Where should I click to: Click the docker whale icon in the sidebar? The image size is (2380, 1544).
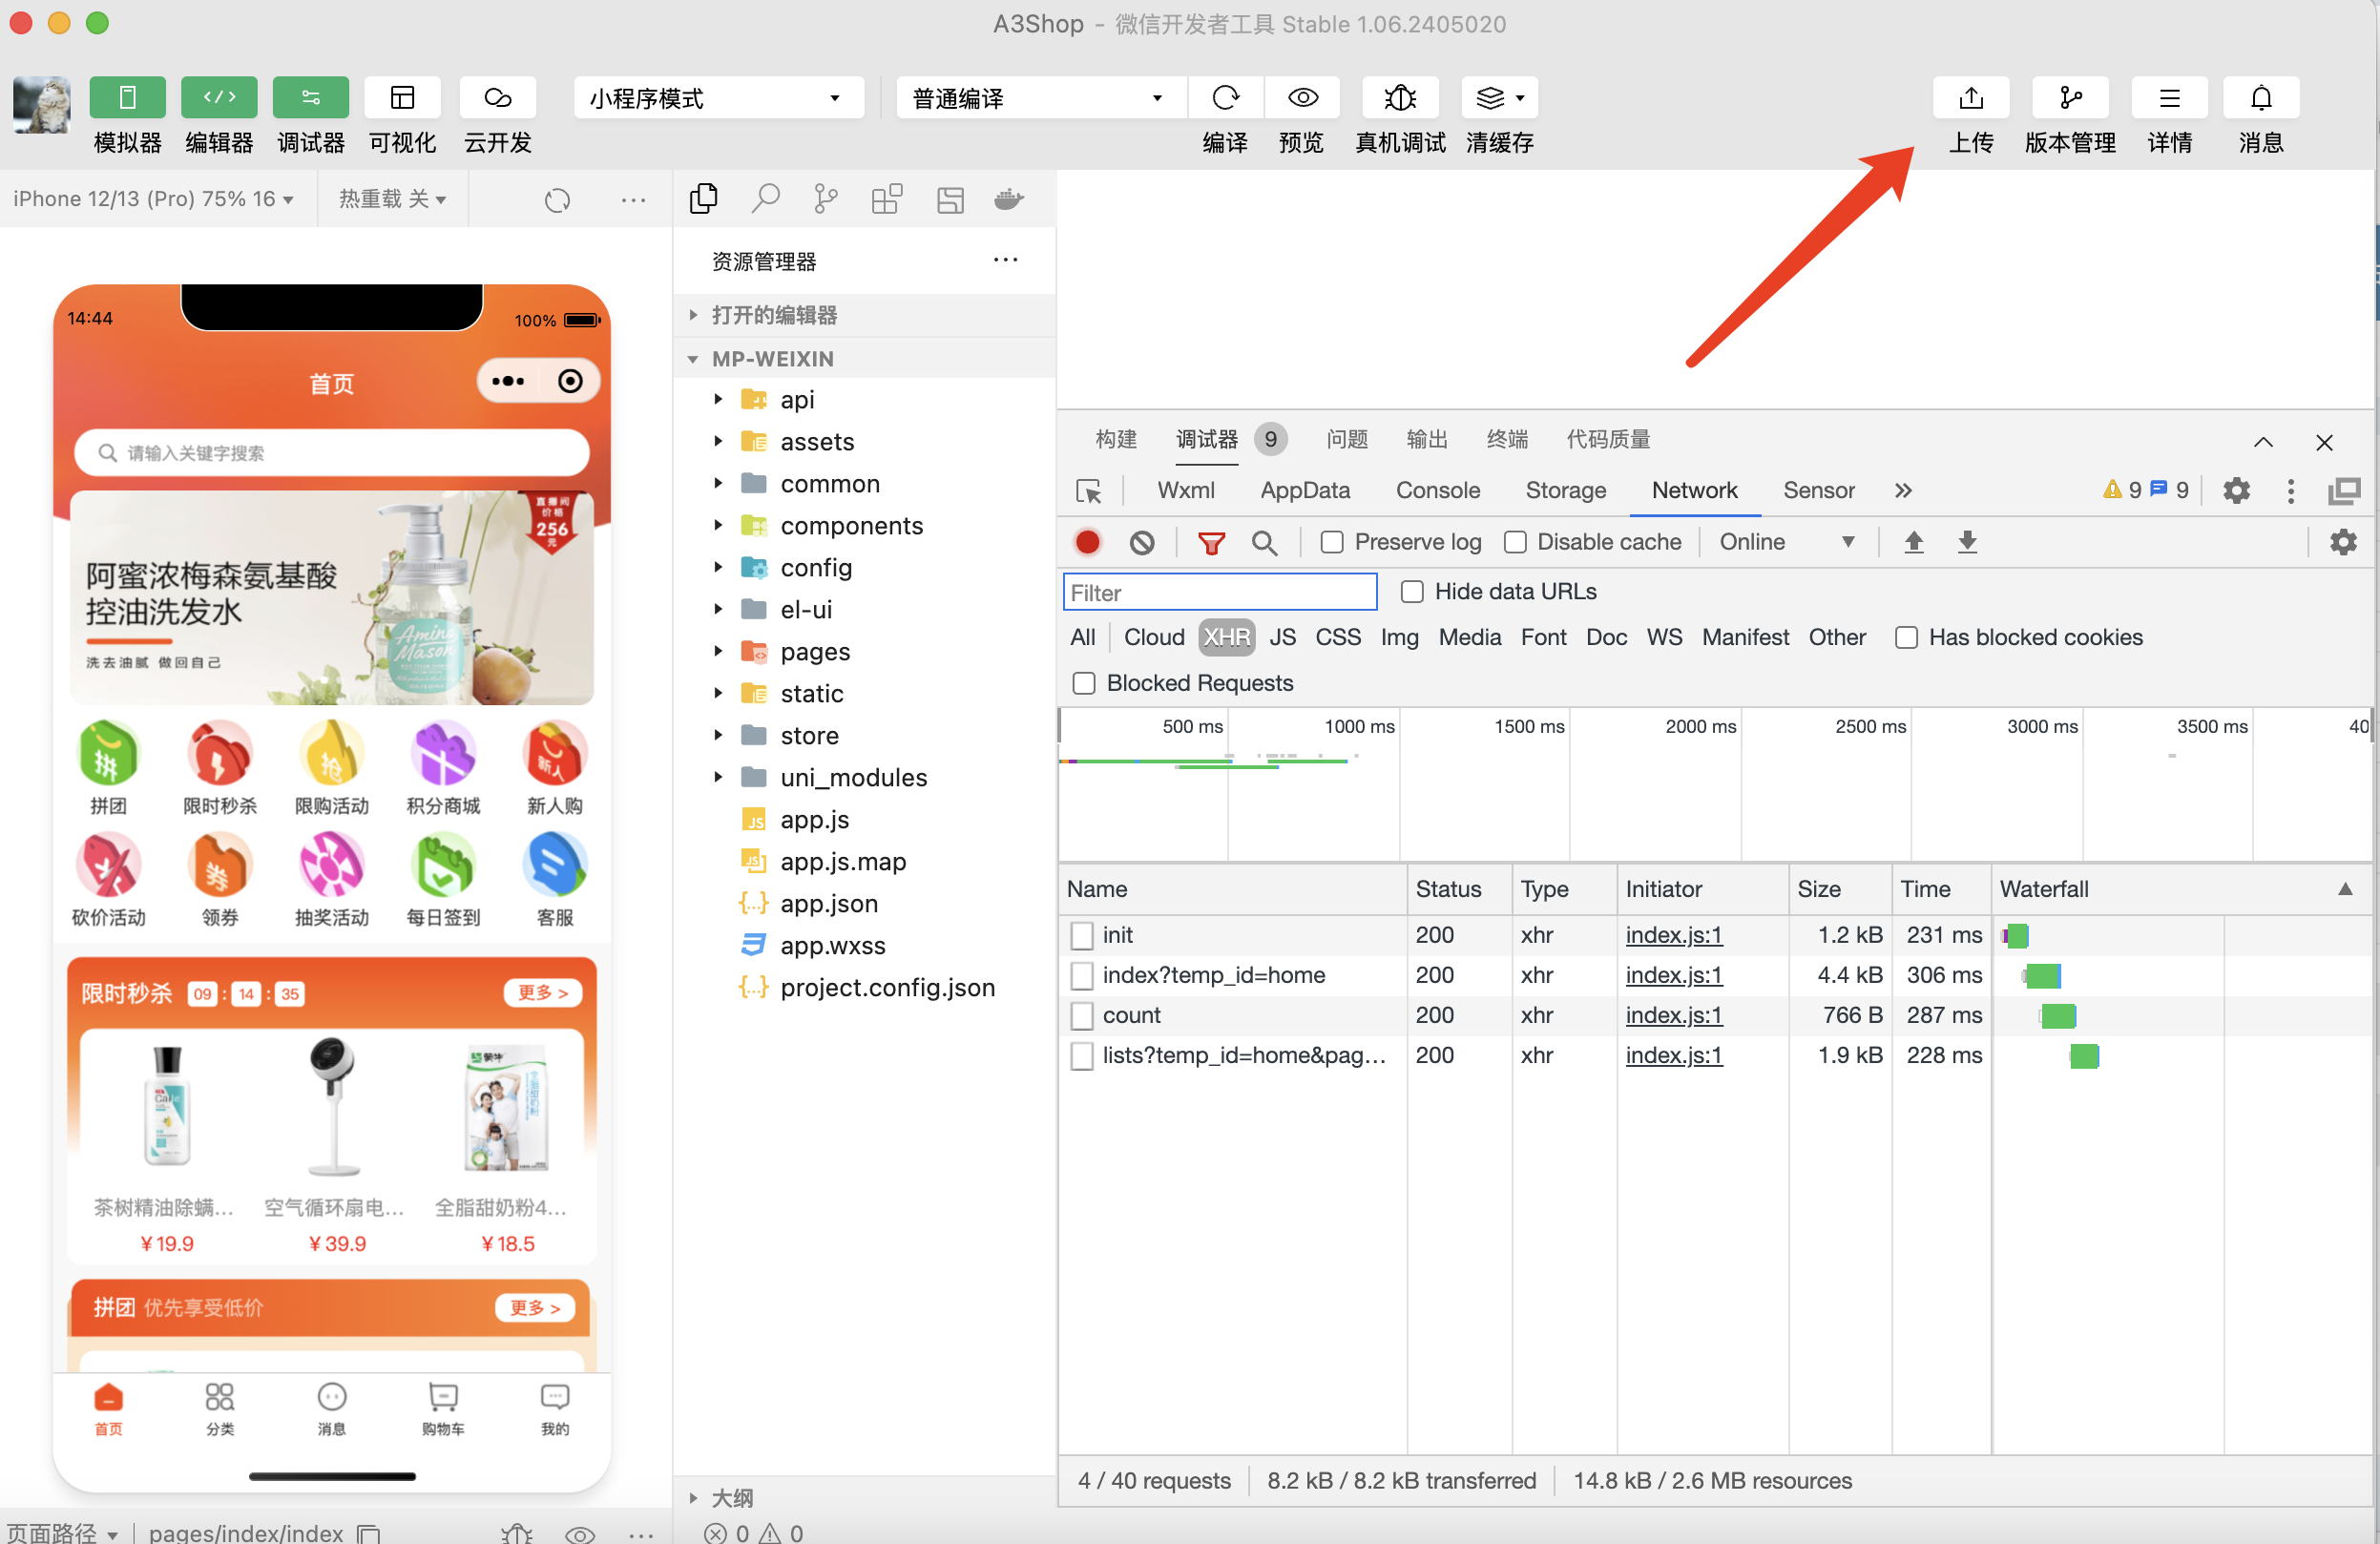pos(1009,199)
